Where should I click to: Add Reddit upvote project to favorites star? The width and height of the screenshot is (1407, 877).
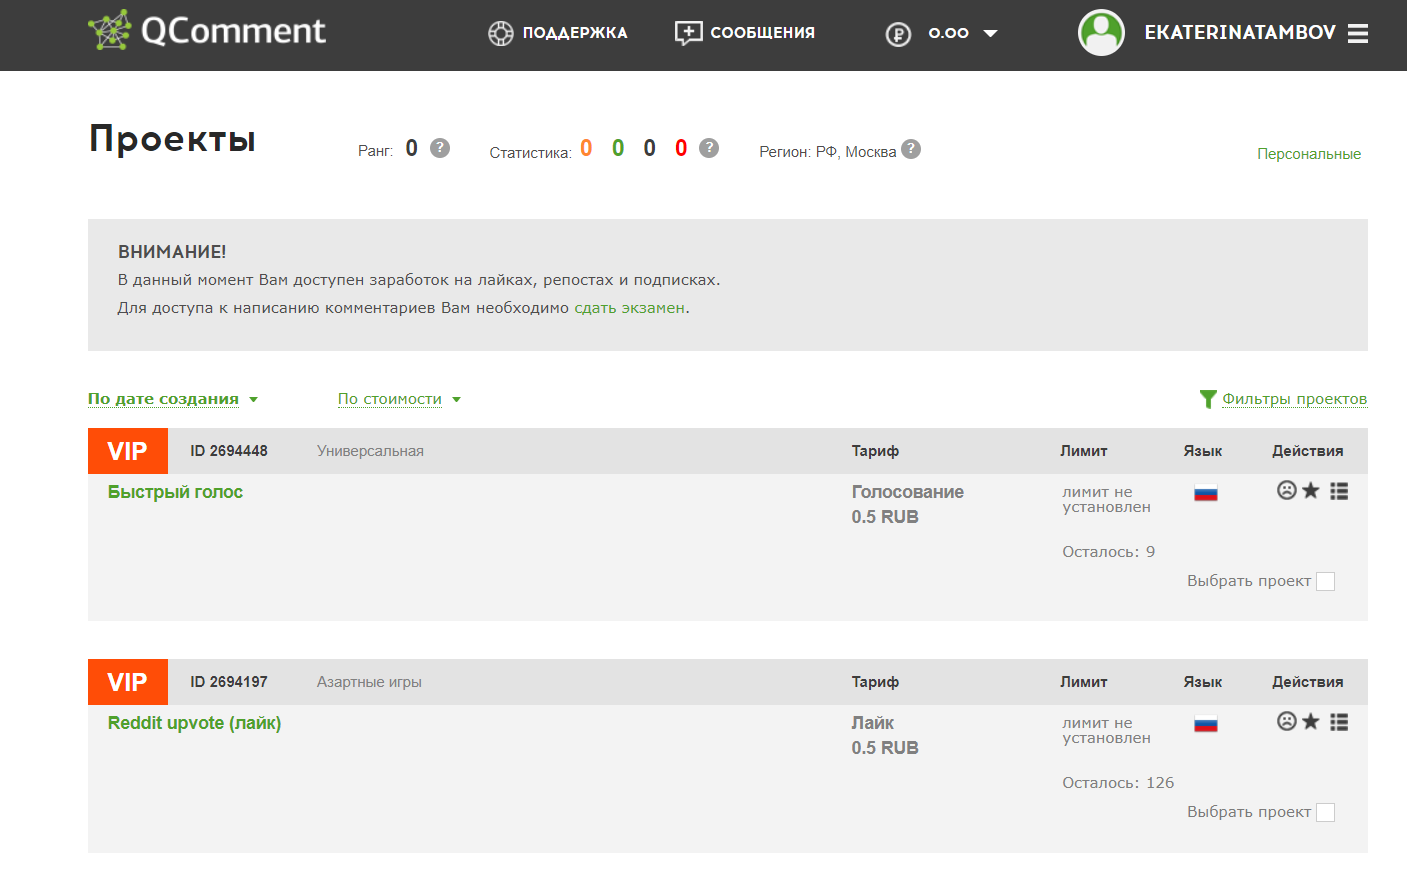click(x=1311, y=721)
